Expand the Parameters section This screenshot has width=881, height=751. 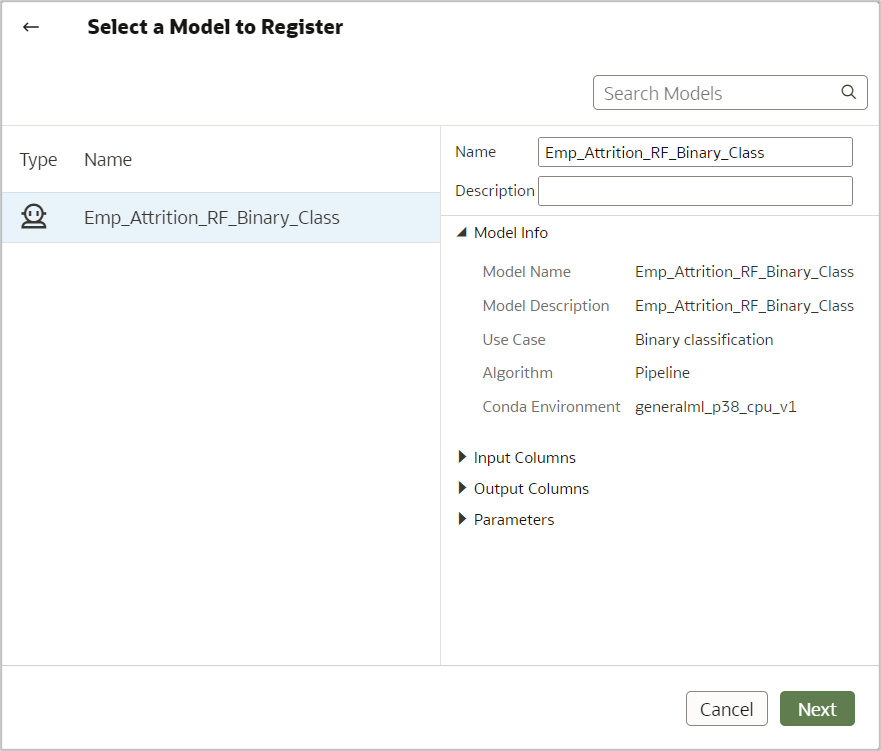462,519
